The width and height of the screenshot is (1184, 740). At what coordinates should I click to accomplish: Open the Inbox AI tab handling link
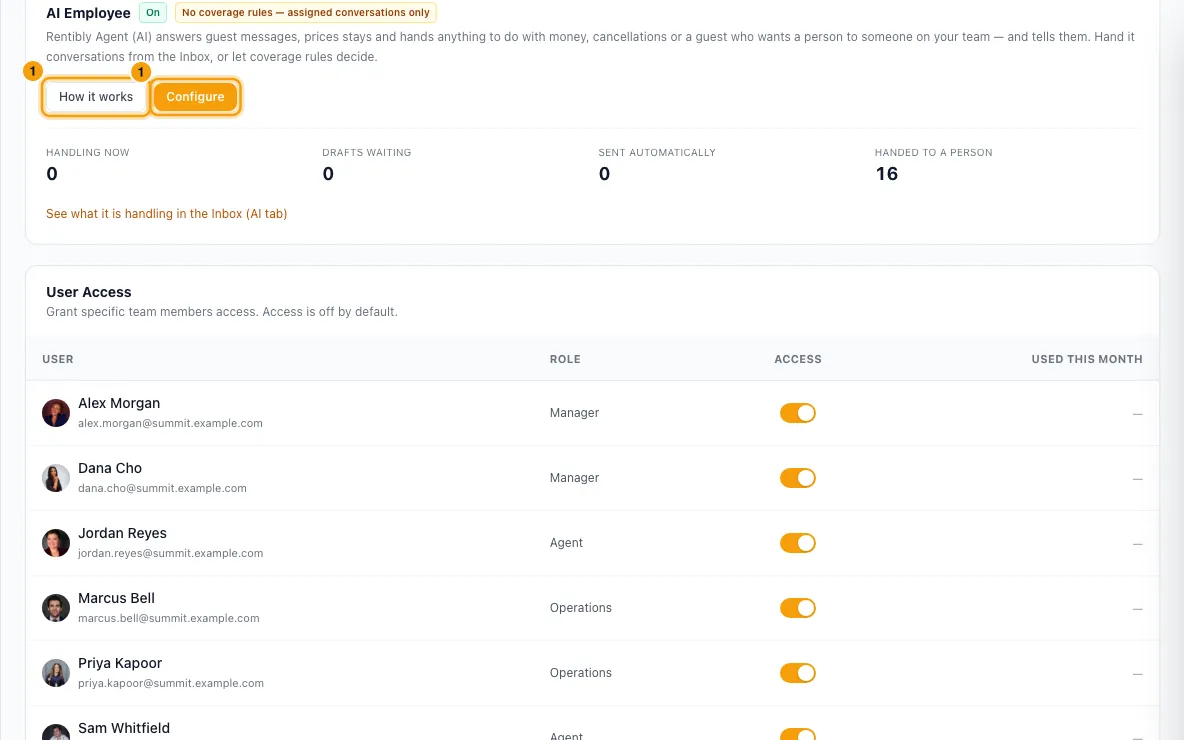click(x=166, y=214)
